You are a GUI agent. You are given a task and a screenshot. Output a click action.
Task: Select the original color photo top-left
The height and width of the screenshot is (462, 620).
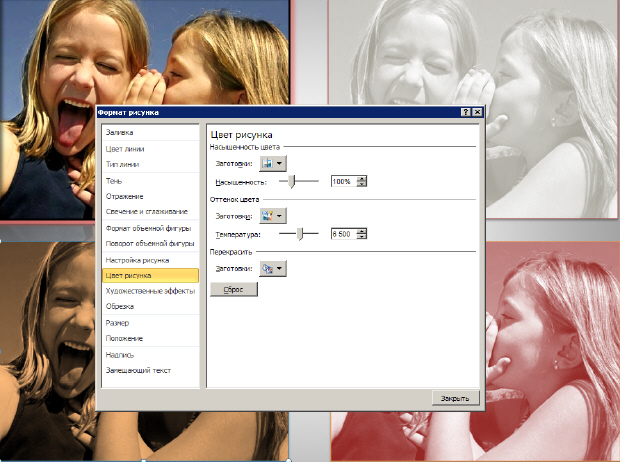pyautogui.click(x=145, y=51)
